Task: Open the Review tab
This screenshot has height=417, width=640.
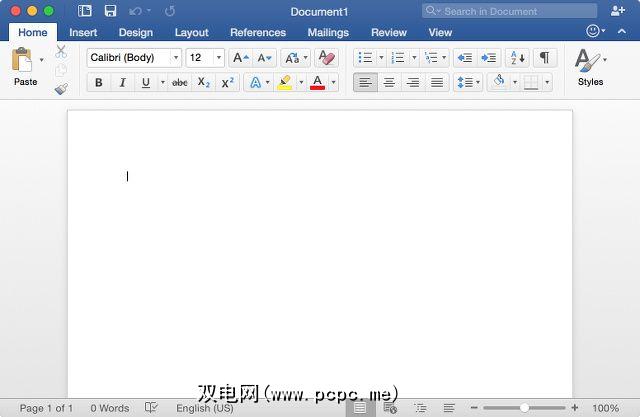Action: click(x=389, y=32)
